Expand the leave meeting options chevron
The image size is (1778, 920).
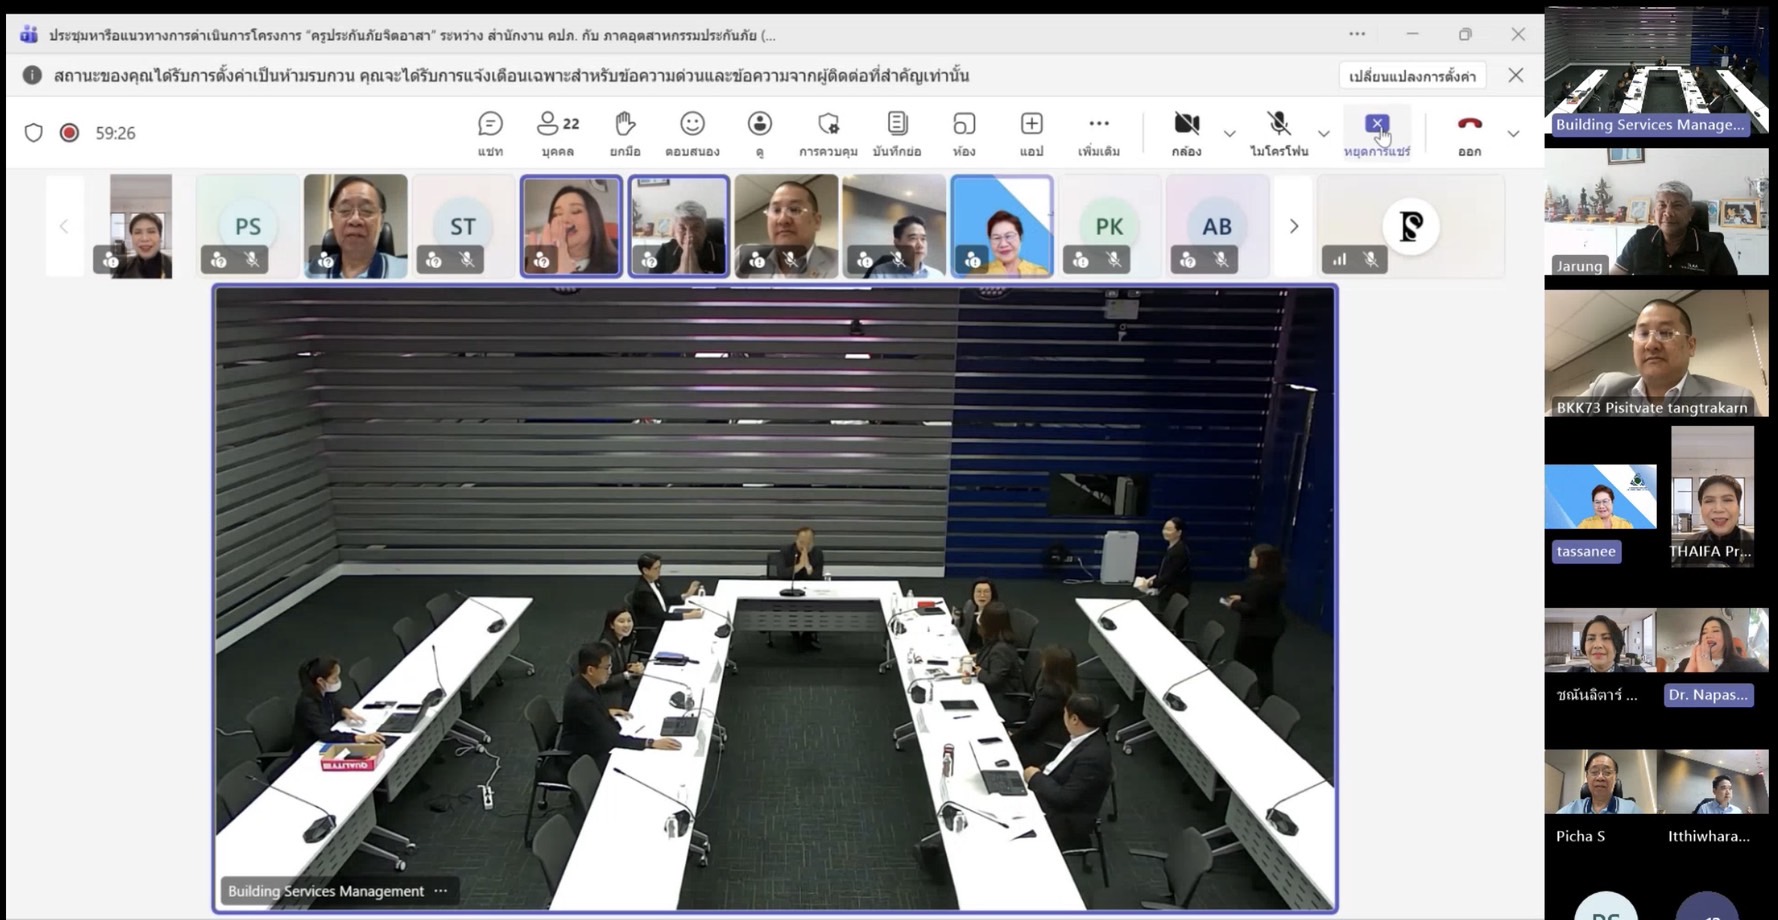pos(1513,133)
